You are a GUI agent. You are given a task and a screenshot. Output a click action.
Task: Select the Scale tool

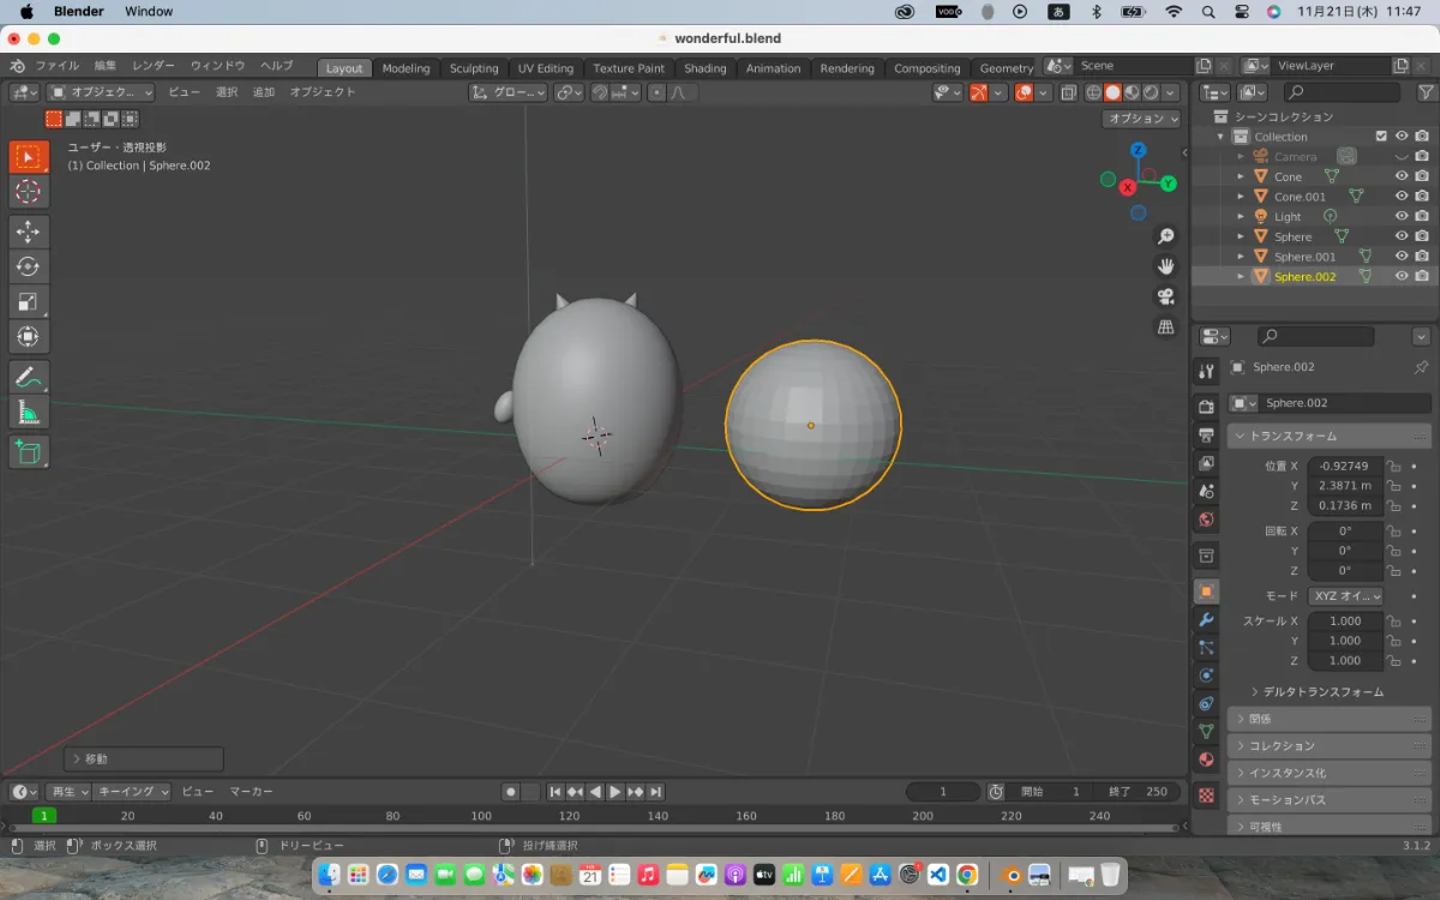click(28, 302)
